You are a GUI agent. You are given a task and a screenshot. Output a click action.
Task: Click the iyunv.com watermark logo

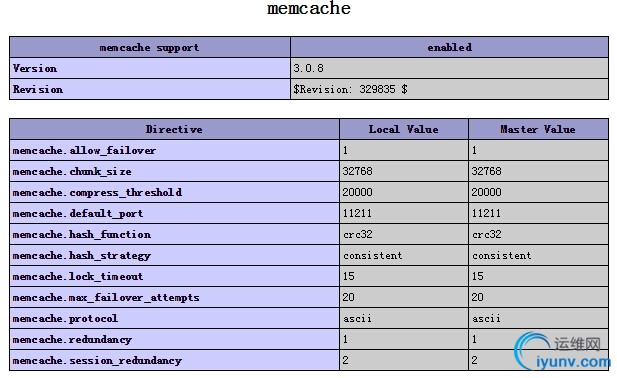pos(562,351)
